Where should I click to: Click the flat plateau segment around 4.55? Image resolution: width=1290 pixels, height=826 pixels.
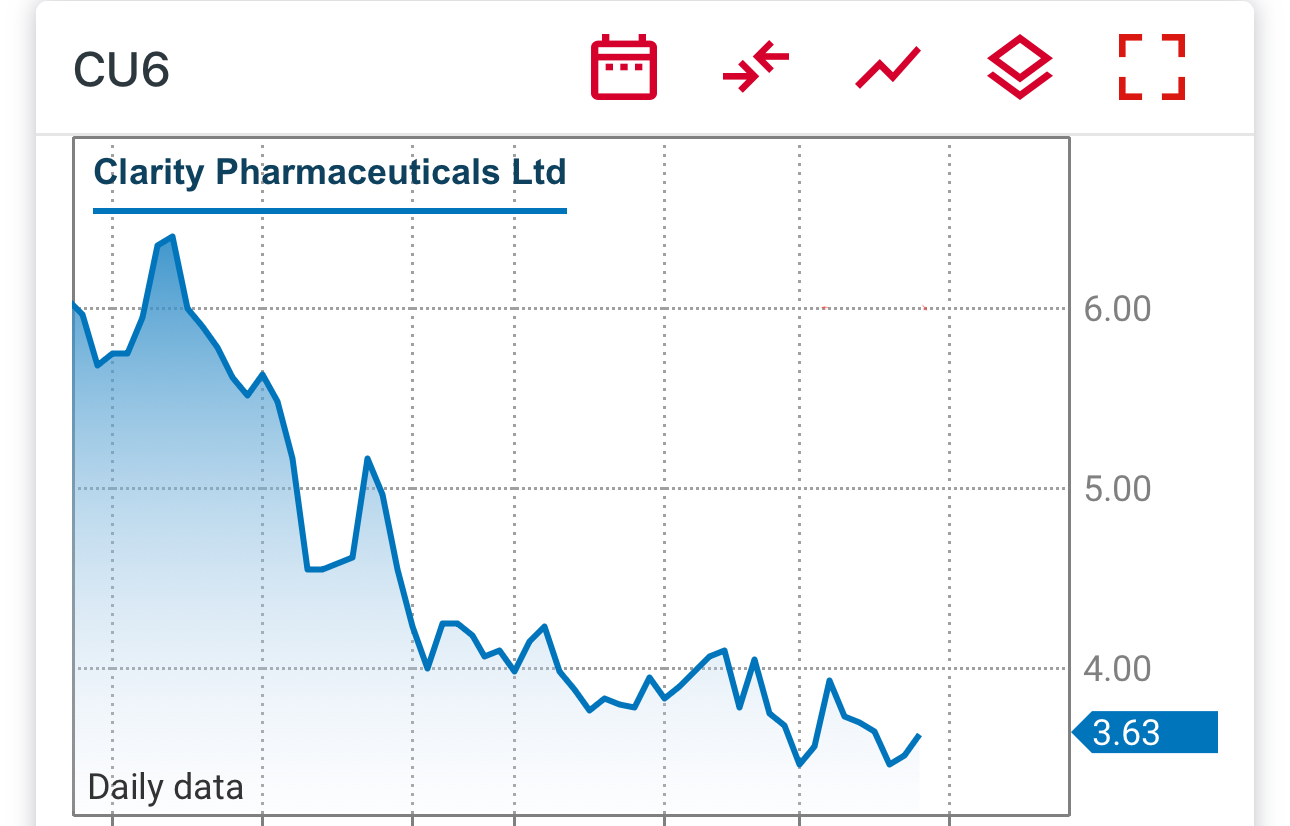(316, 569)
